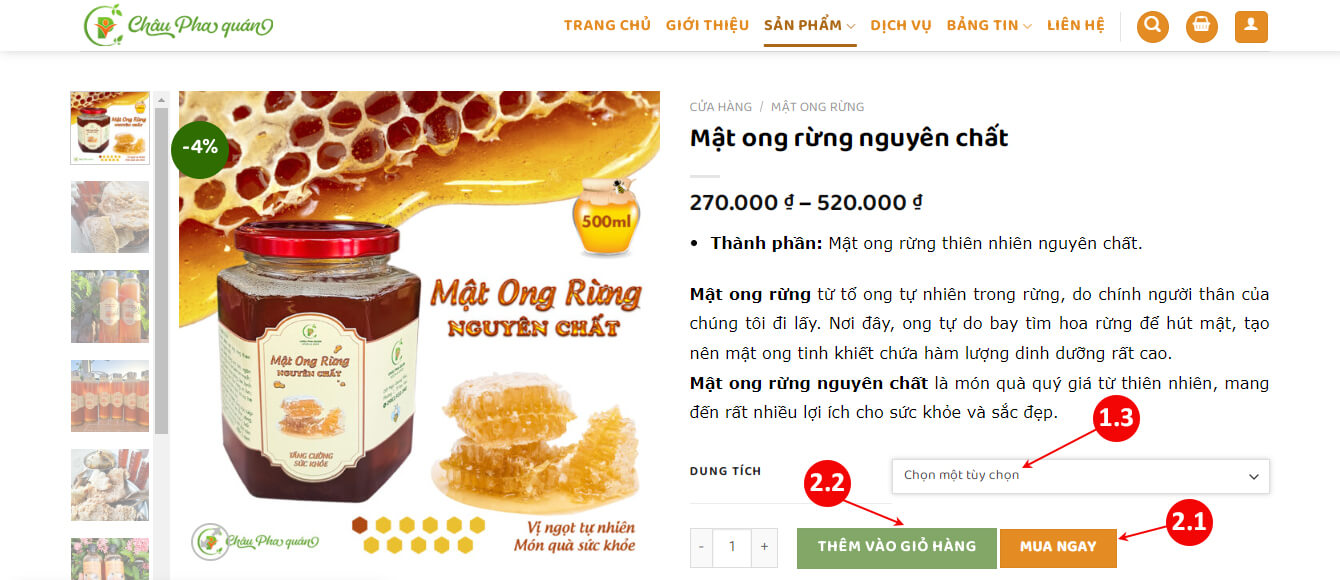Expand the BẢNG TIN menu

point(989,26)
